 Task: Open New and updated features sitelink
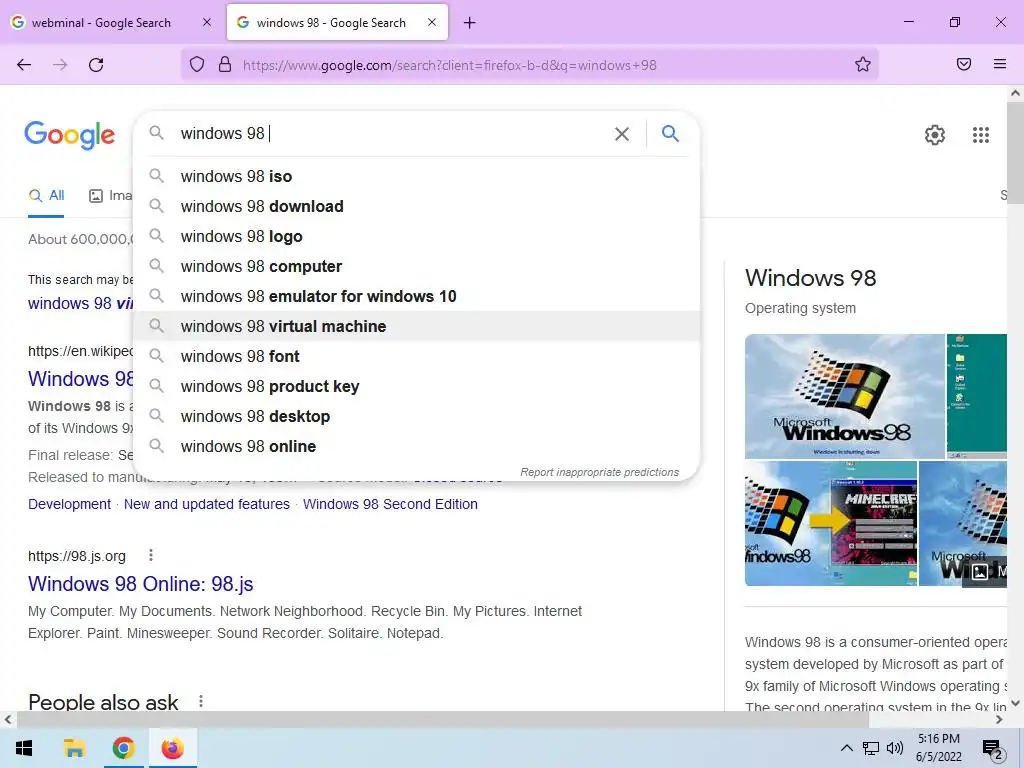click(206, 504)
